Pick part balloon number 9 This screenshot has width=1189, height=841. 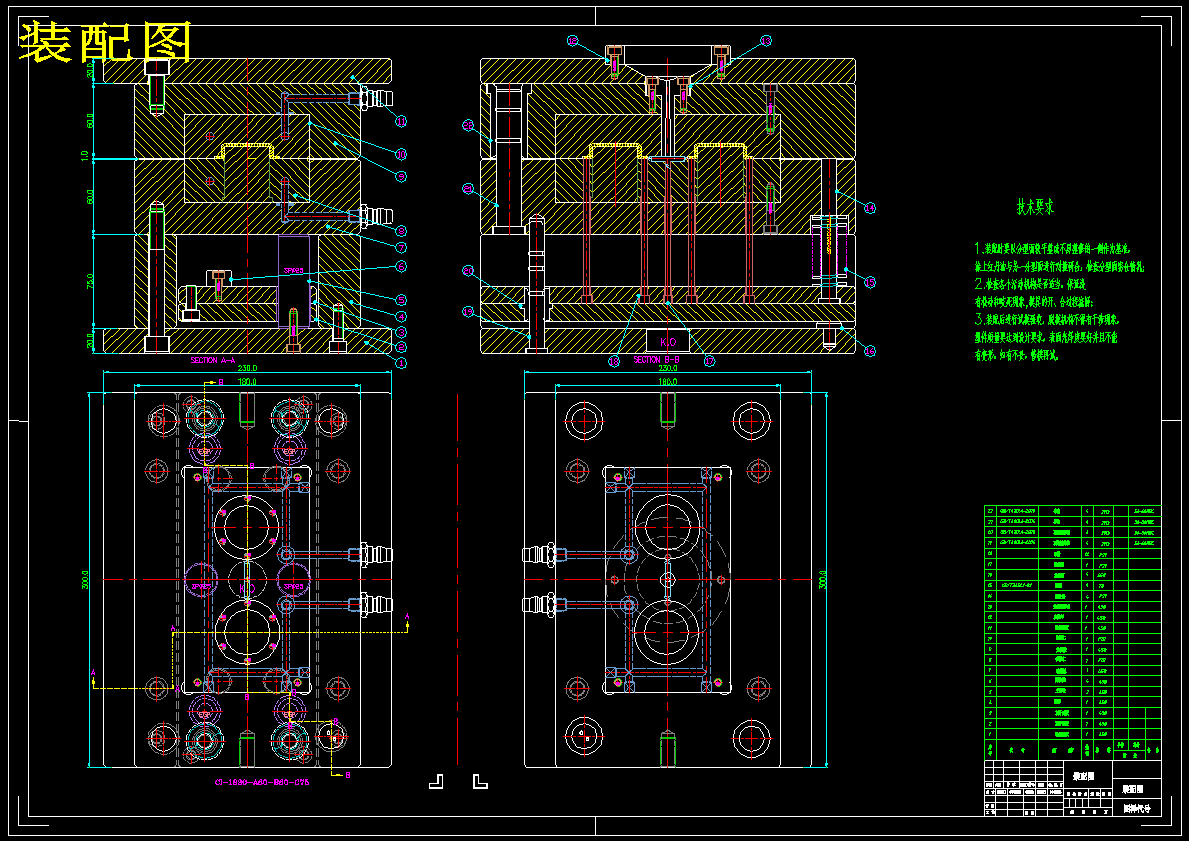click(x=401, y=177)
